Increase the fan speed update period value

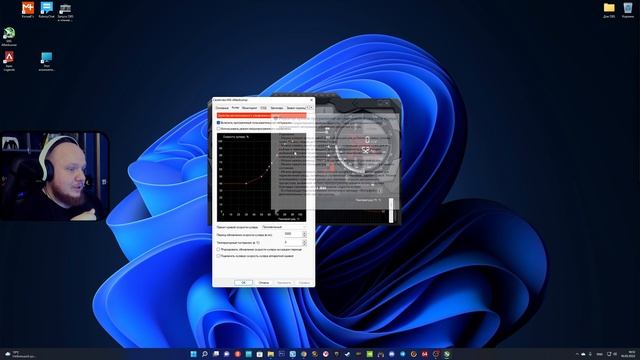click(304, 233)
